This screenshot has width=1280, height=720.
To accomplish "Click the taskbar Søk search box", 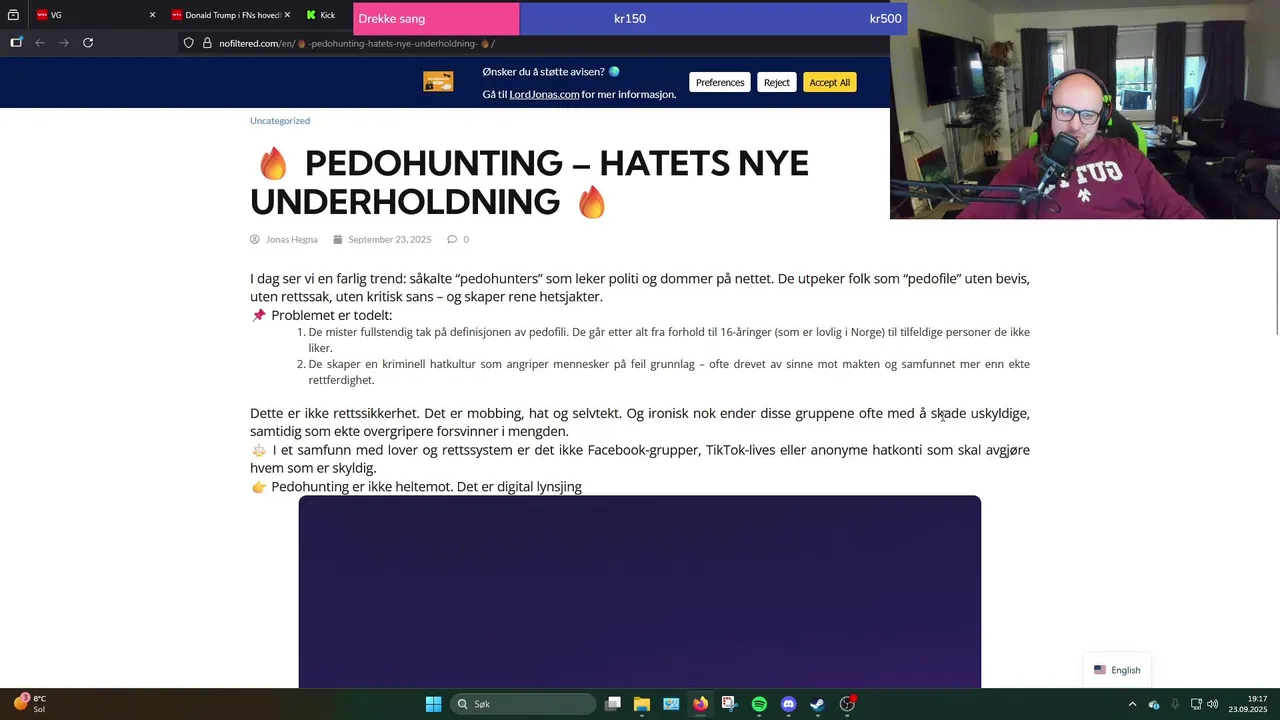I will (x=523, y=704).
